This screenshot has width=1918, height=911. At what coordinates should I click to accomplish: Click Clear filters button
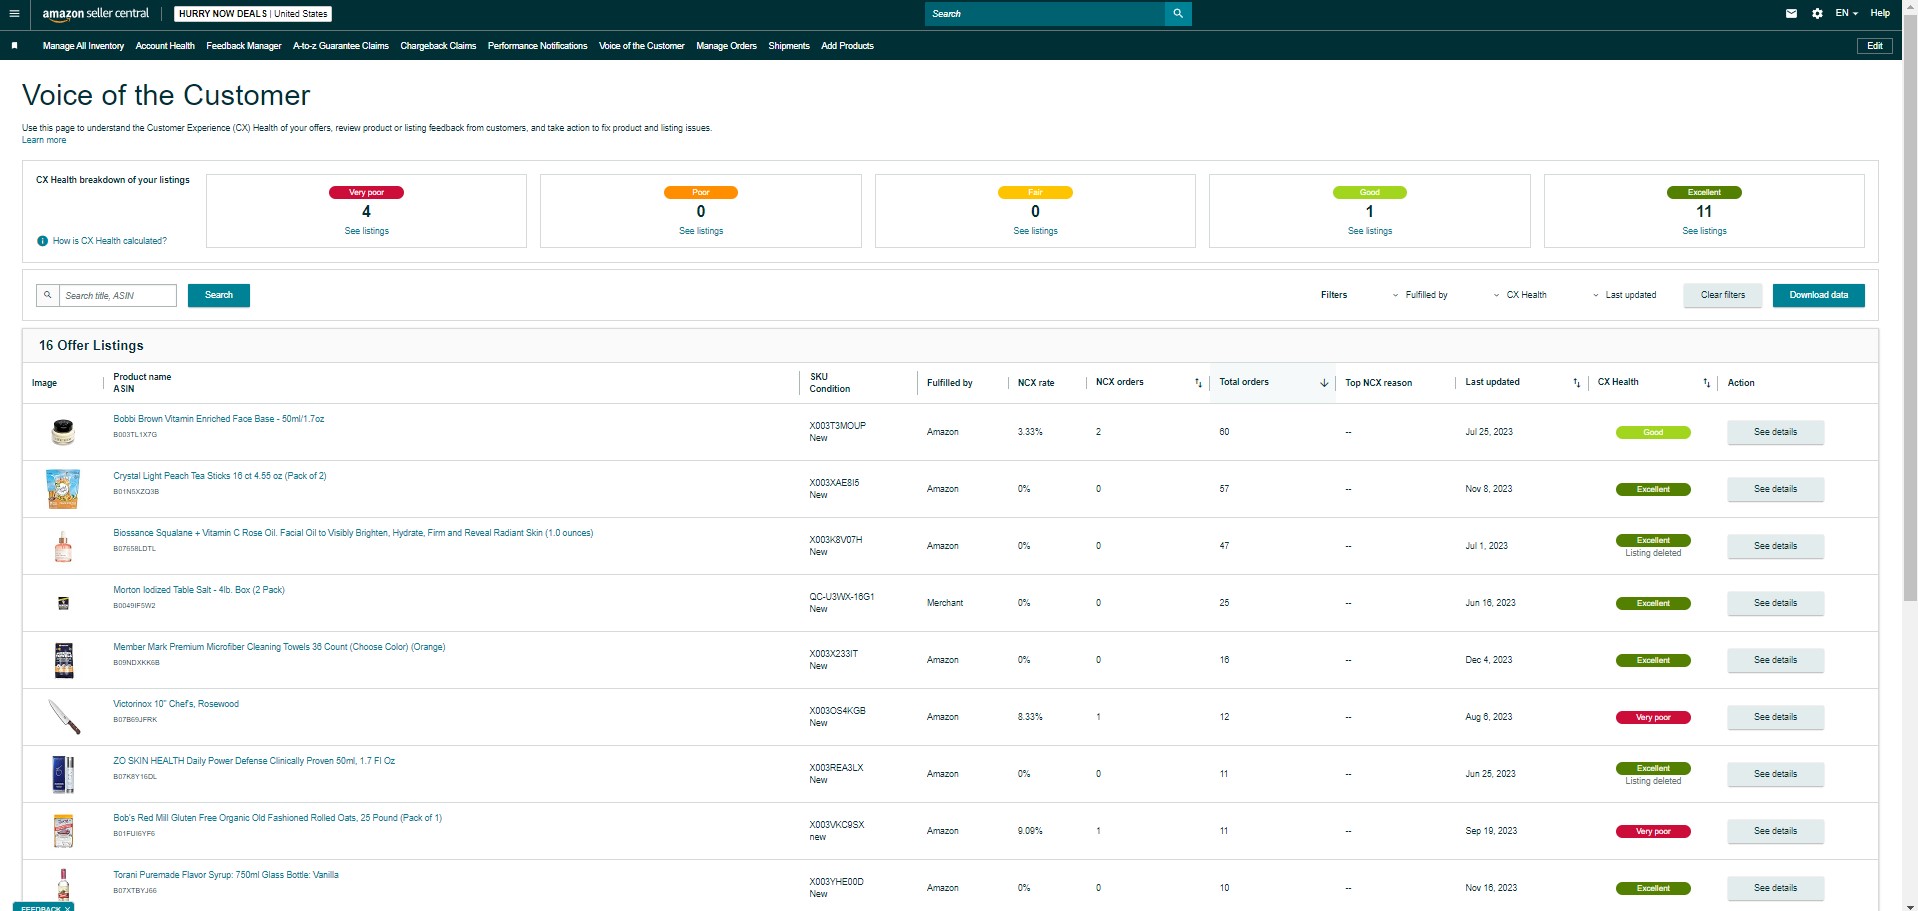[x=1723, y=295]
